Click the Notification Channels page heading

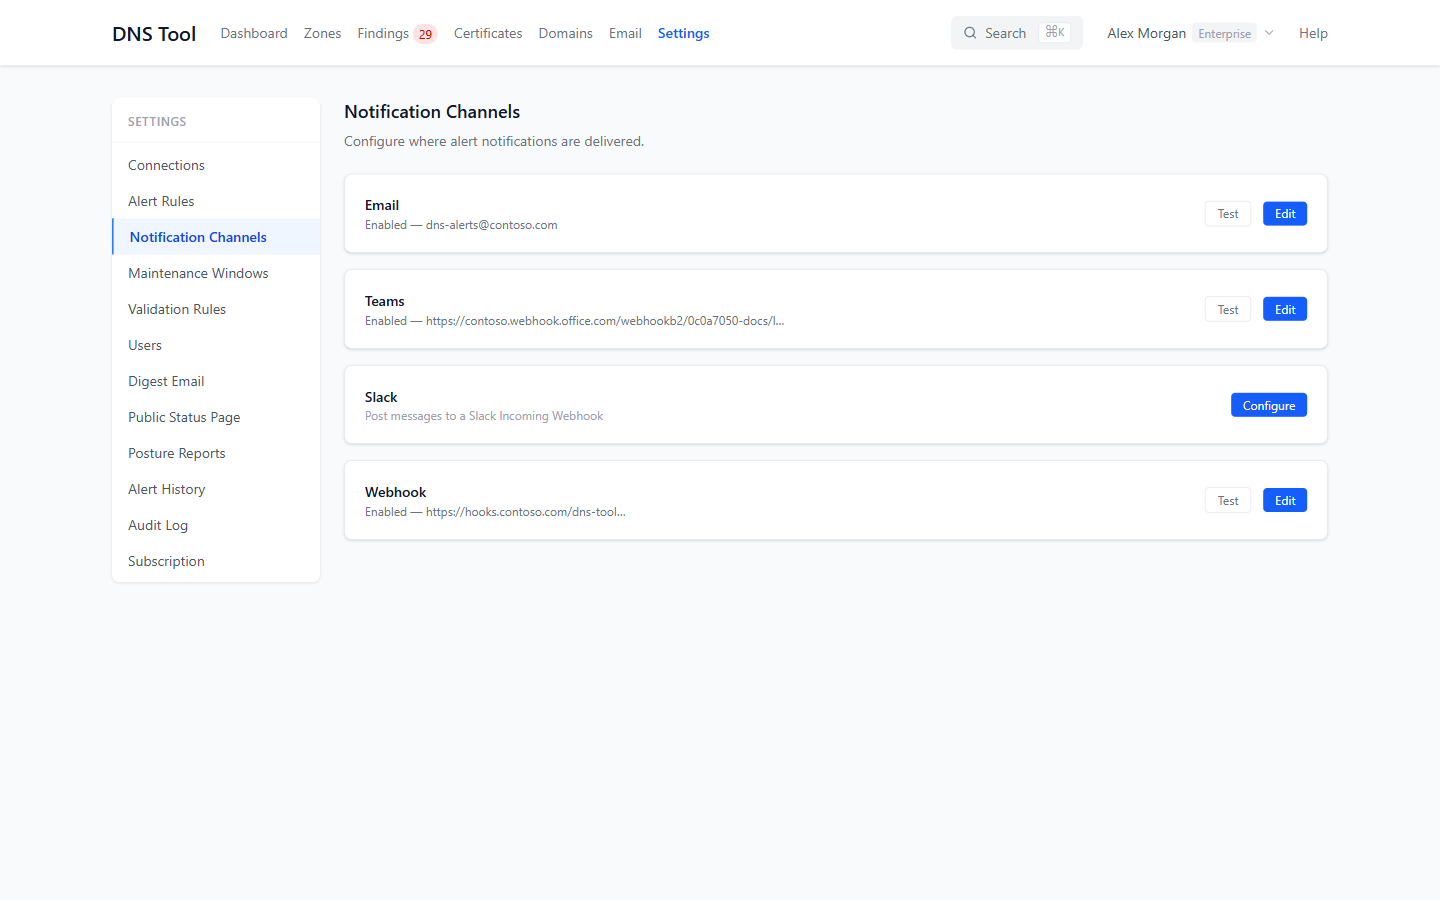click(x=432, y=112)
